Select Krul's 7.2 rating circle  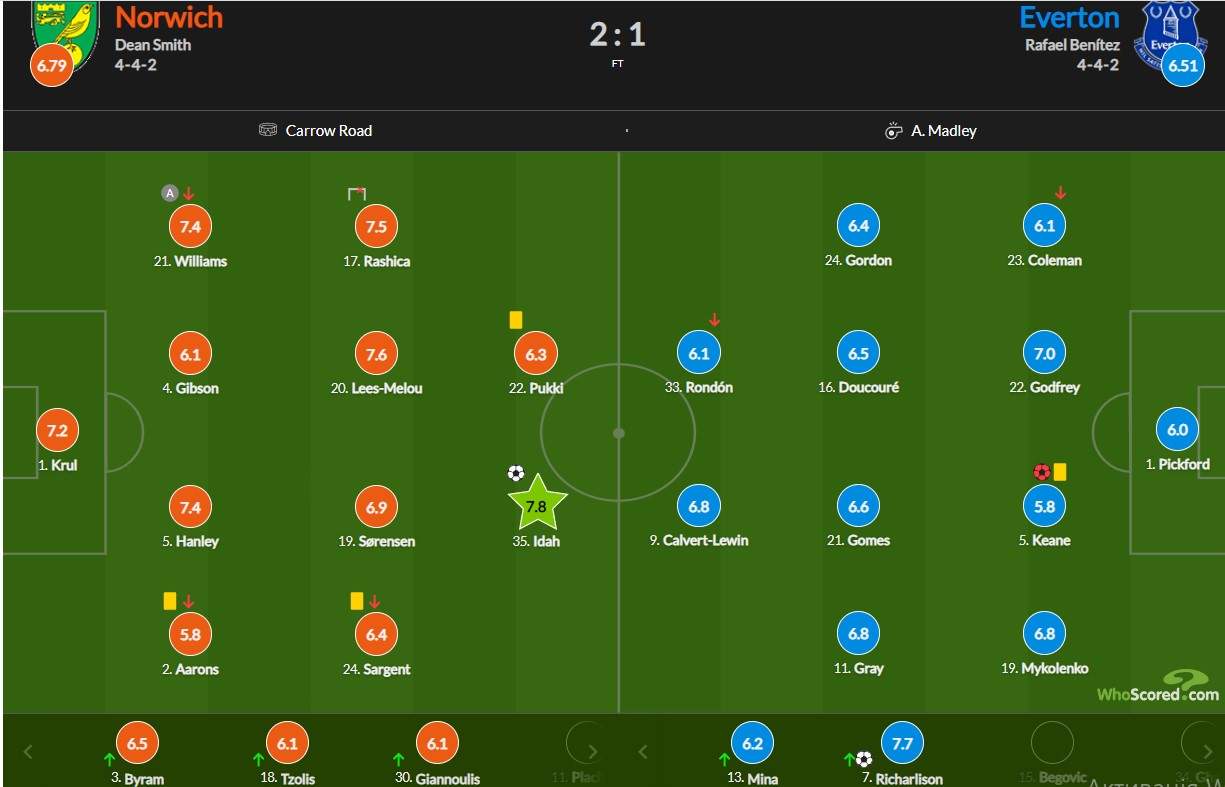click(x=57, y=431)
